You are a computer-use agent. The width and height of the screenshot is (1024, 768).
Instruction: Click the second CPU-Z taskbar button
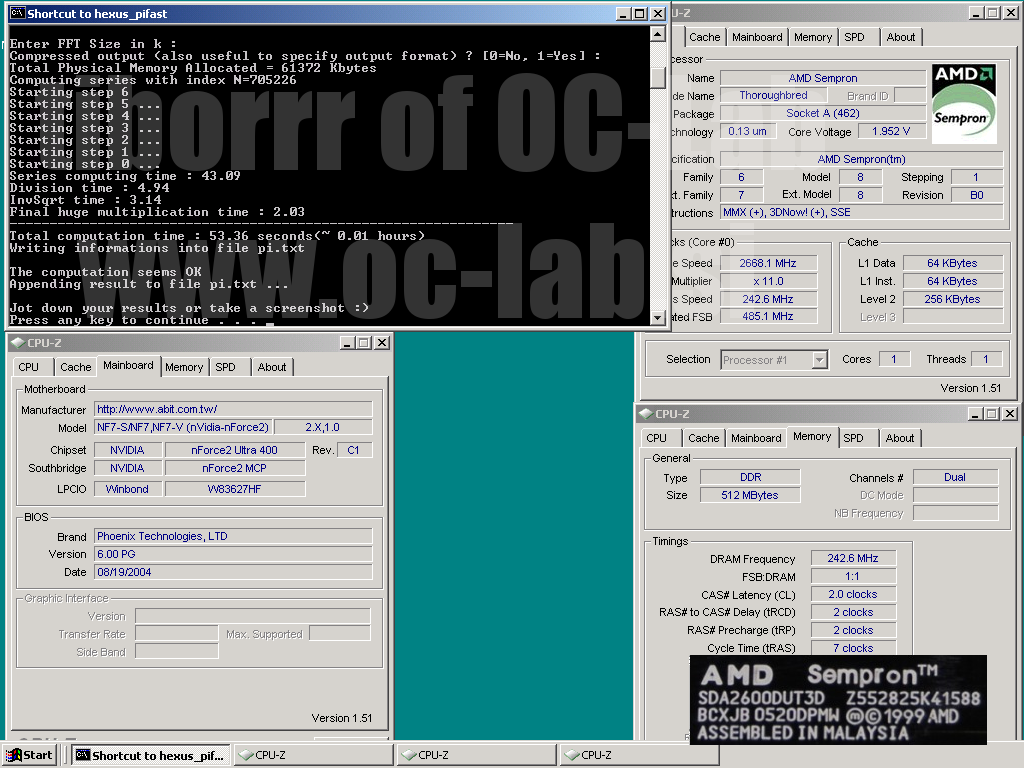coord(477,755)
